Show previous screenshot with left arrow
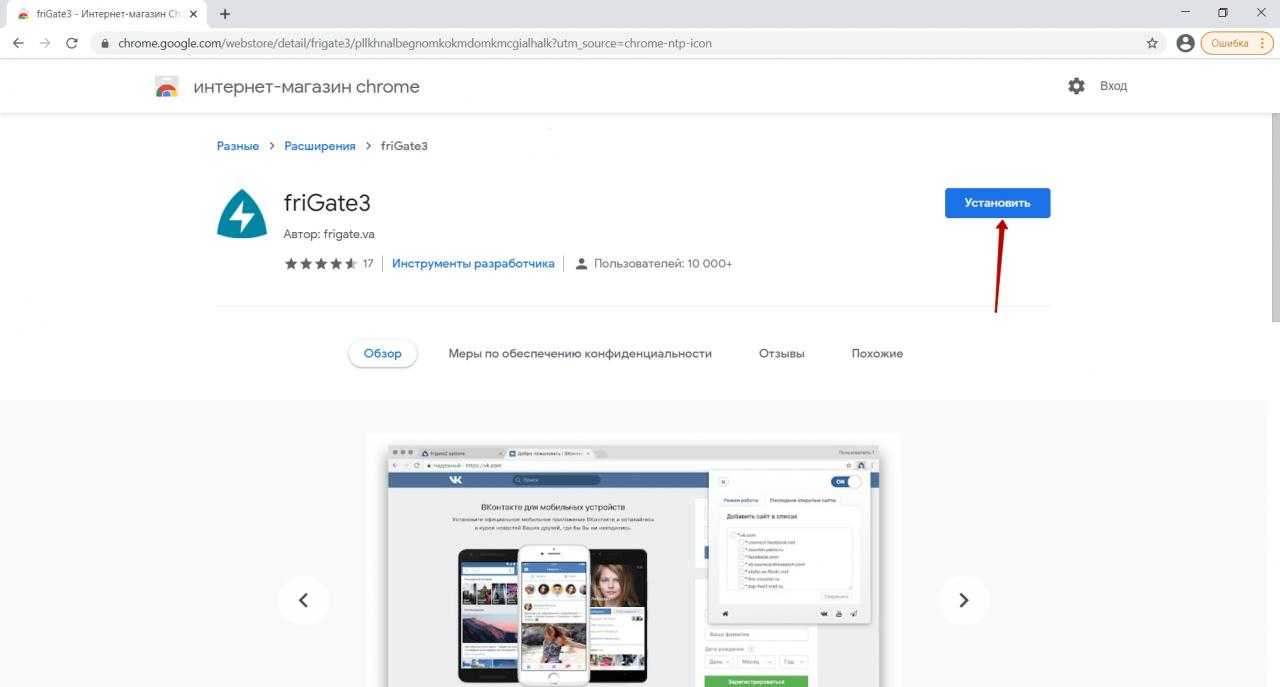Screen dimensions: 1280x687 [x=303, y=600]
